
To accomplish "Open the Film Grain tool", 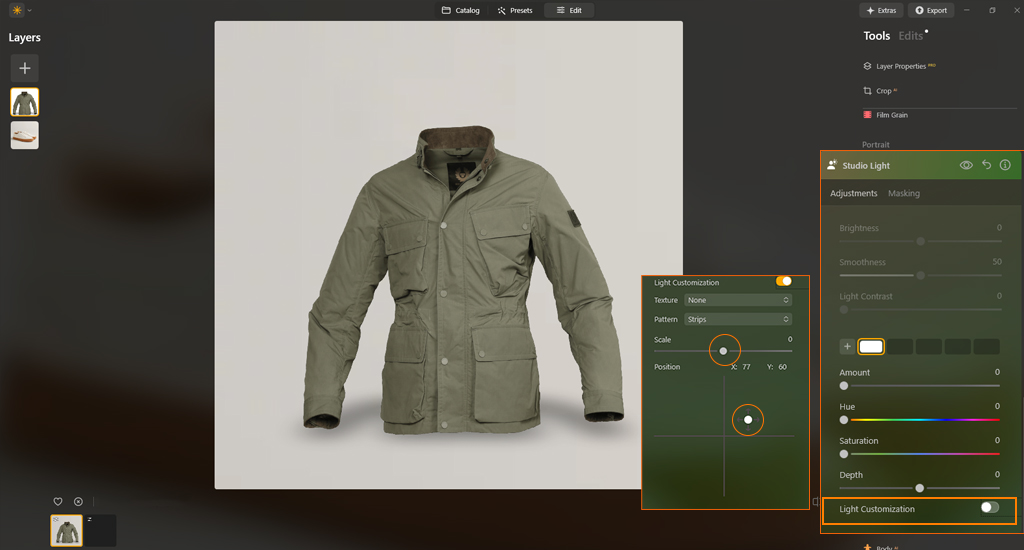I will pyautogui.click(x=886, y=115).
